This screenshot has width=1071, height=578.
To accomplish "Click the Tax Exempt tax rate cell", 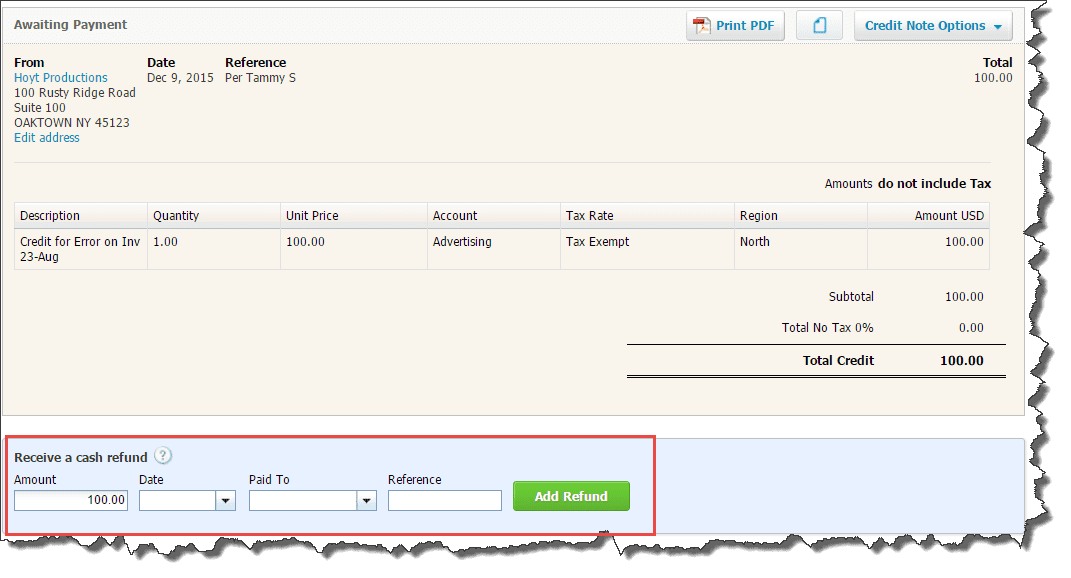I will [x=597, y=241].
